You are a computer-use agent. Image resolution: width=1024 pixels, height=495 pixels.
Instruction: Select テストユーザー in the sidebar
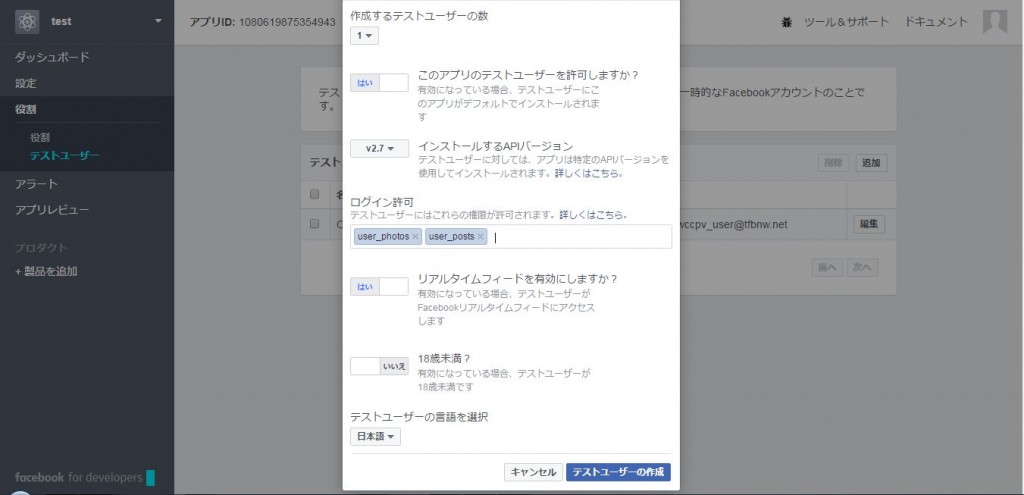click(65, 155)
